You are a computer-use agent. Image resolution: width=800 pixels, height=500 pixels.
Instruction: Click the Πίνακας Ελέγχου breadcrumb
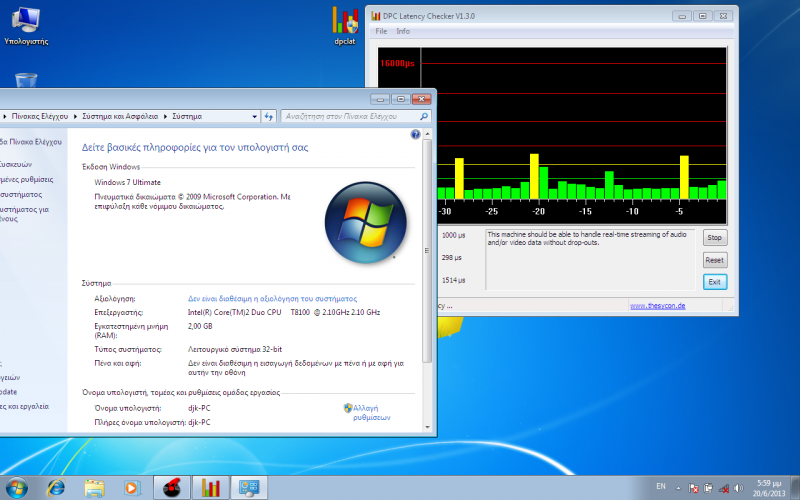(x=40, y=116)
